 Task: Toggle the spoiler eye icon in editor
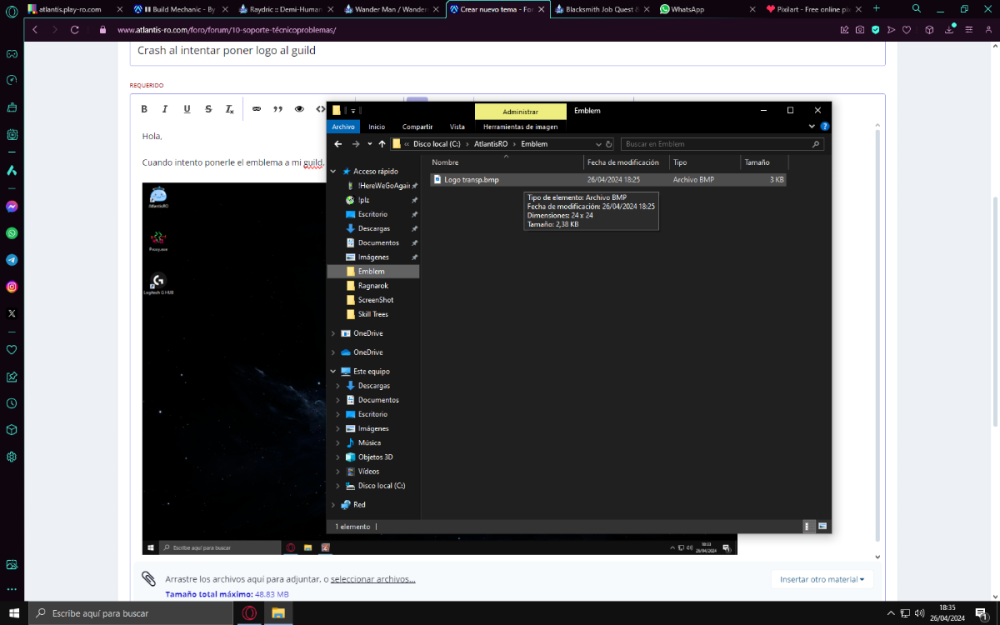coord(299,109)
